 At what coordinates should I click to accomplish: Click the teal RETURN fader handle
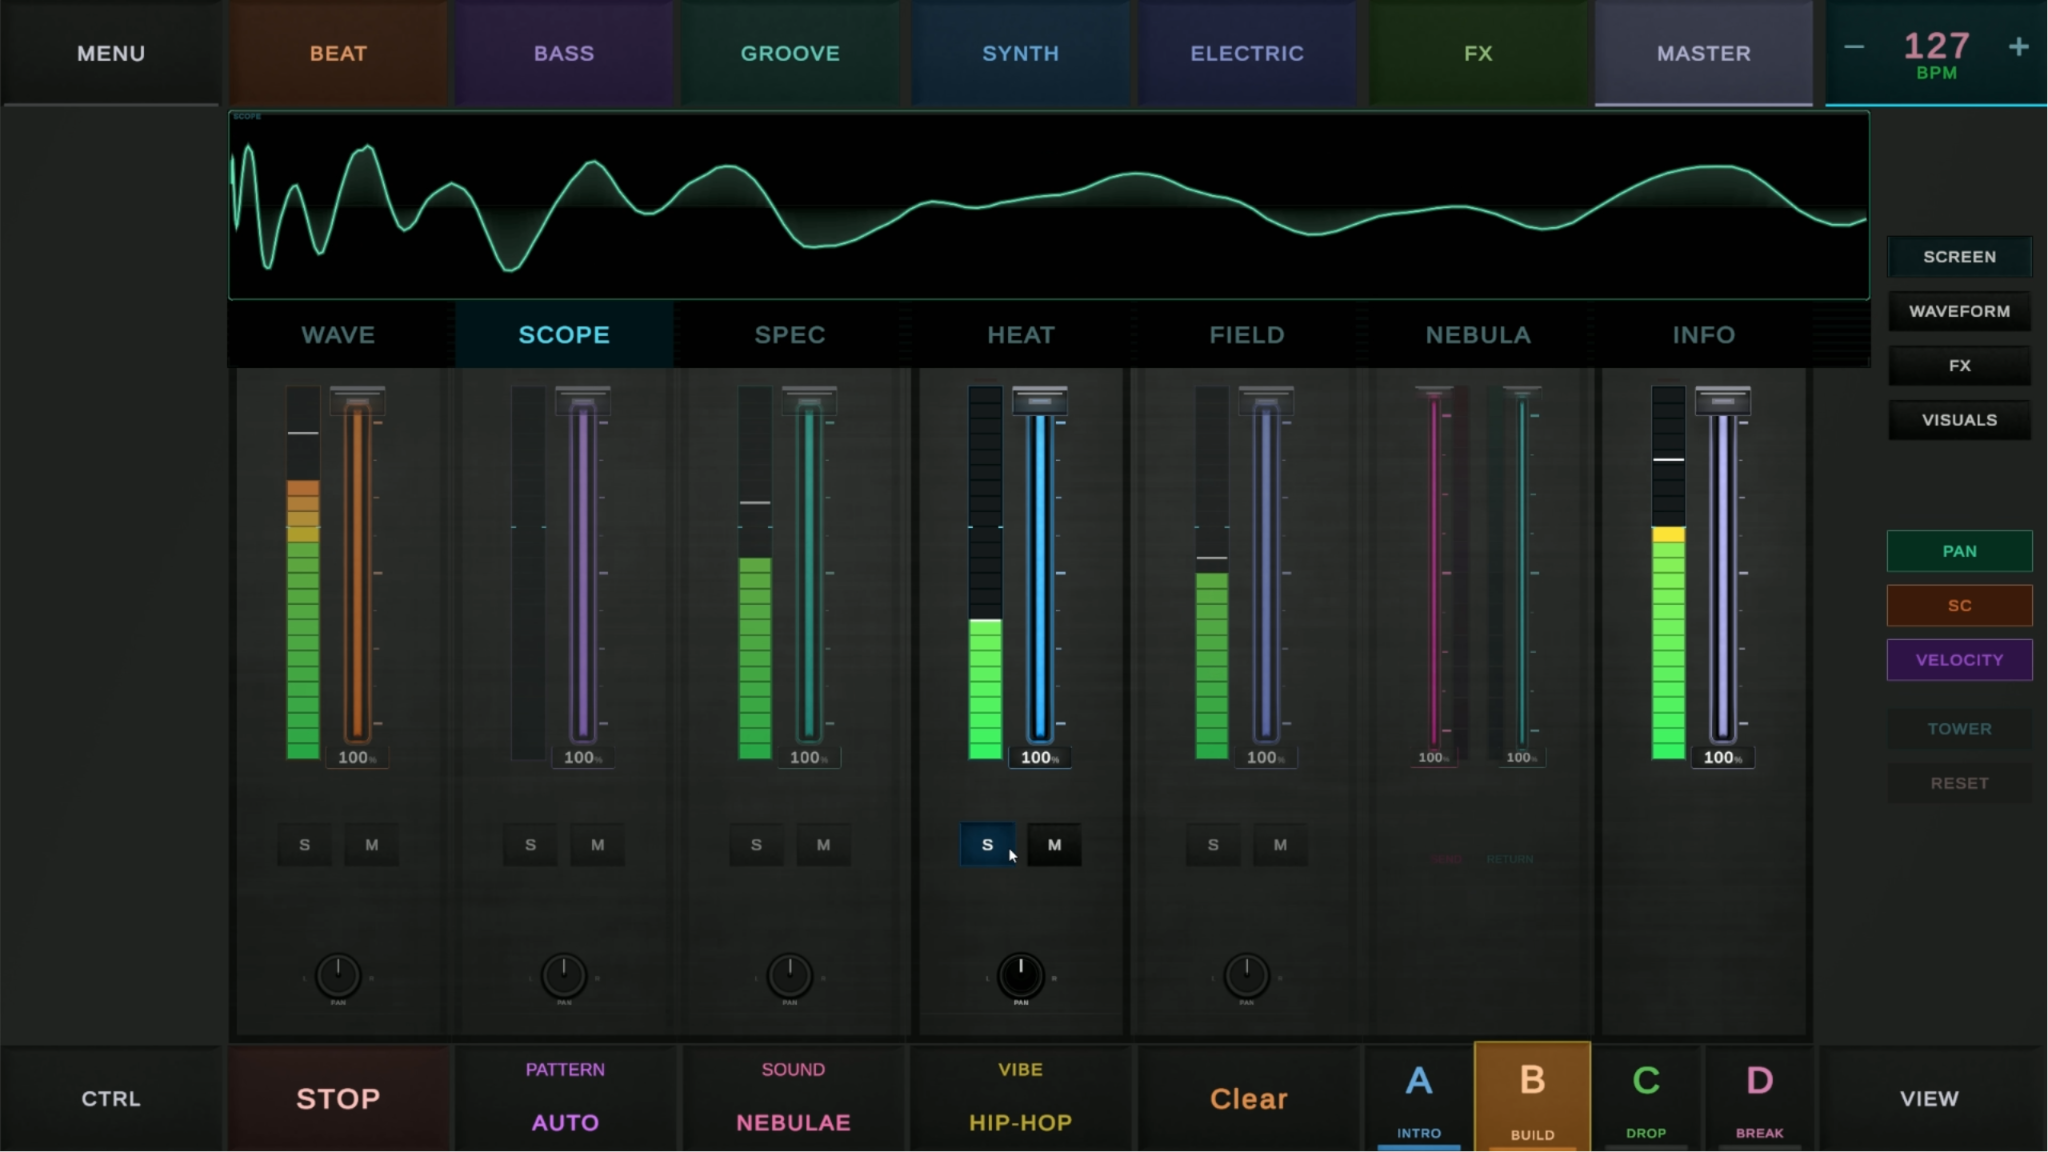pos(1522,391)
